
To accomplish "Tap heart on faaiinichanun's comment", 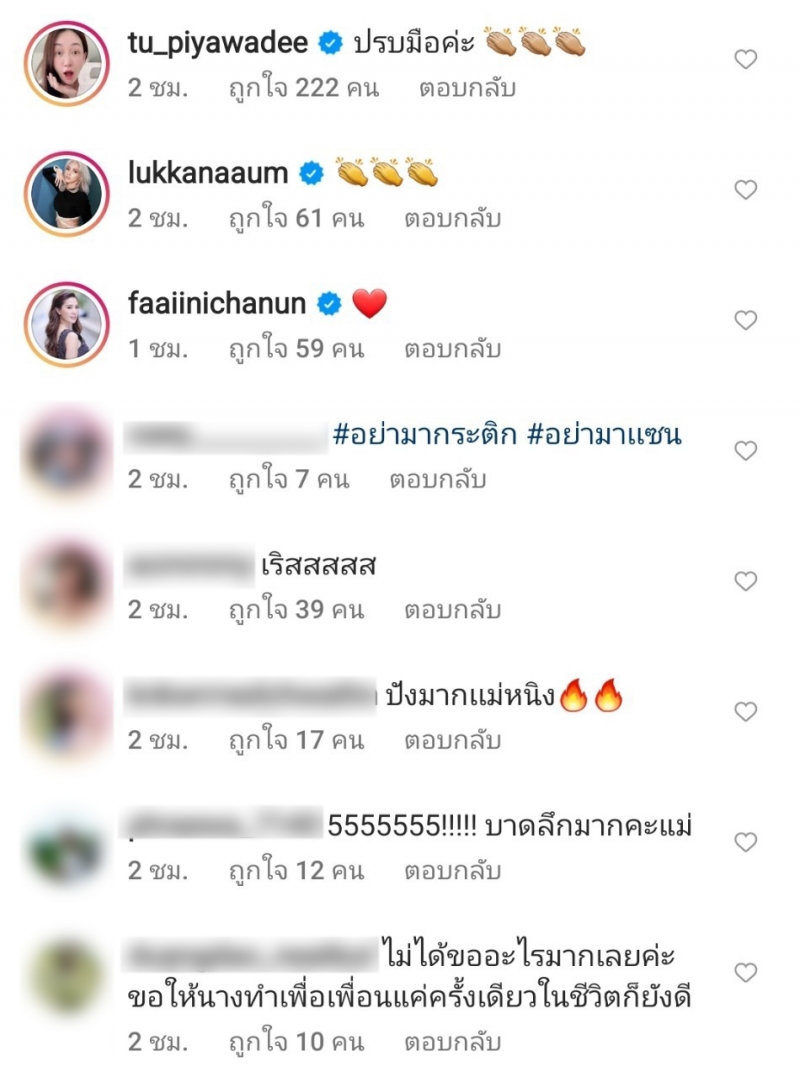I will click(x=746, y=320).
